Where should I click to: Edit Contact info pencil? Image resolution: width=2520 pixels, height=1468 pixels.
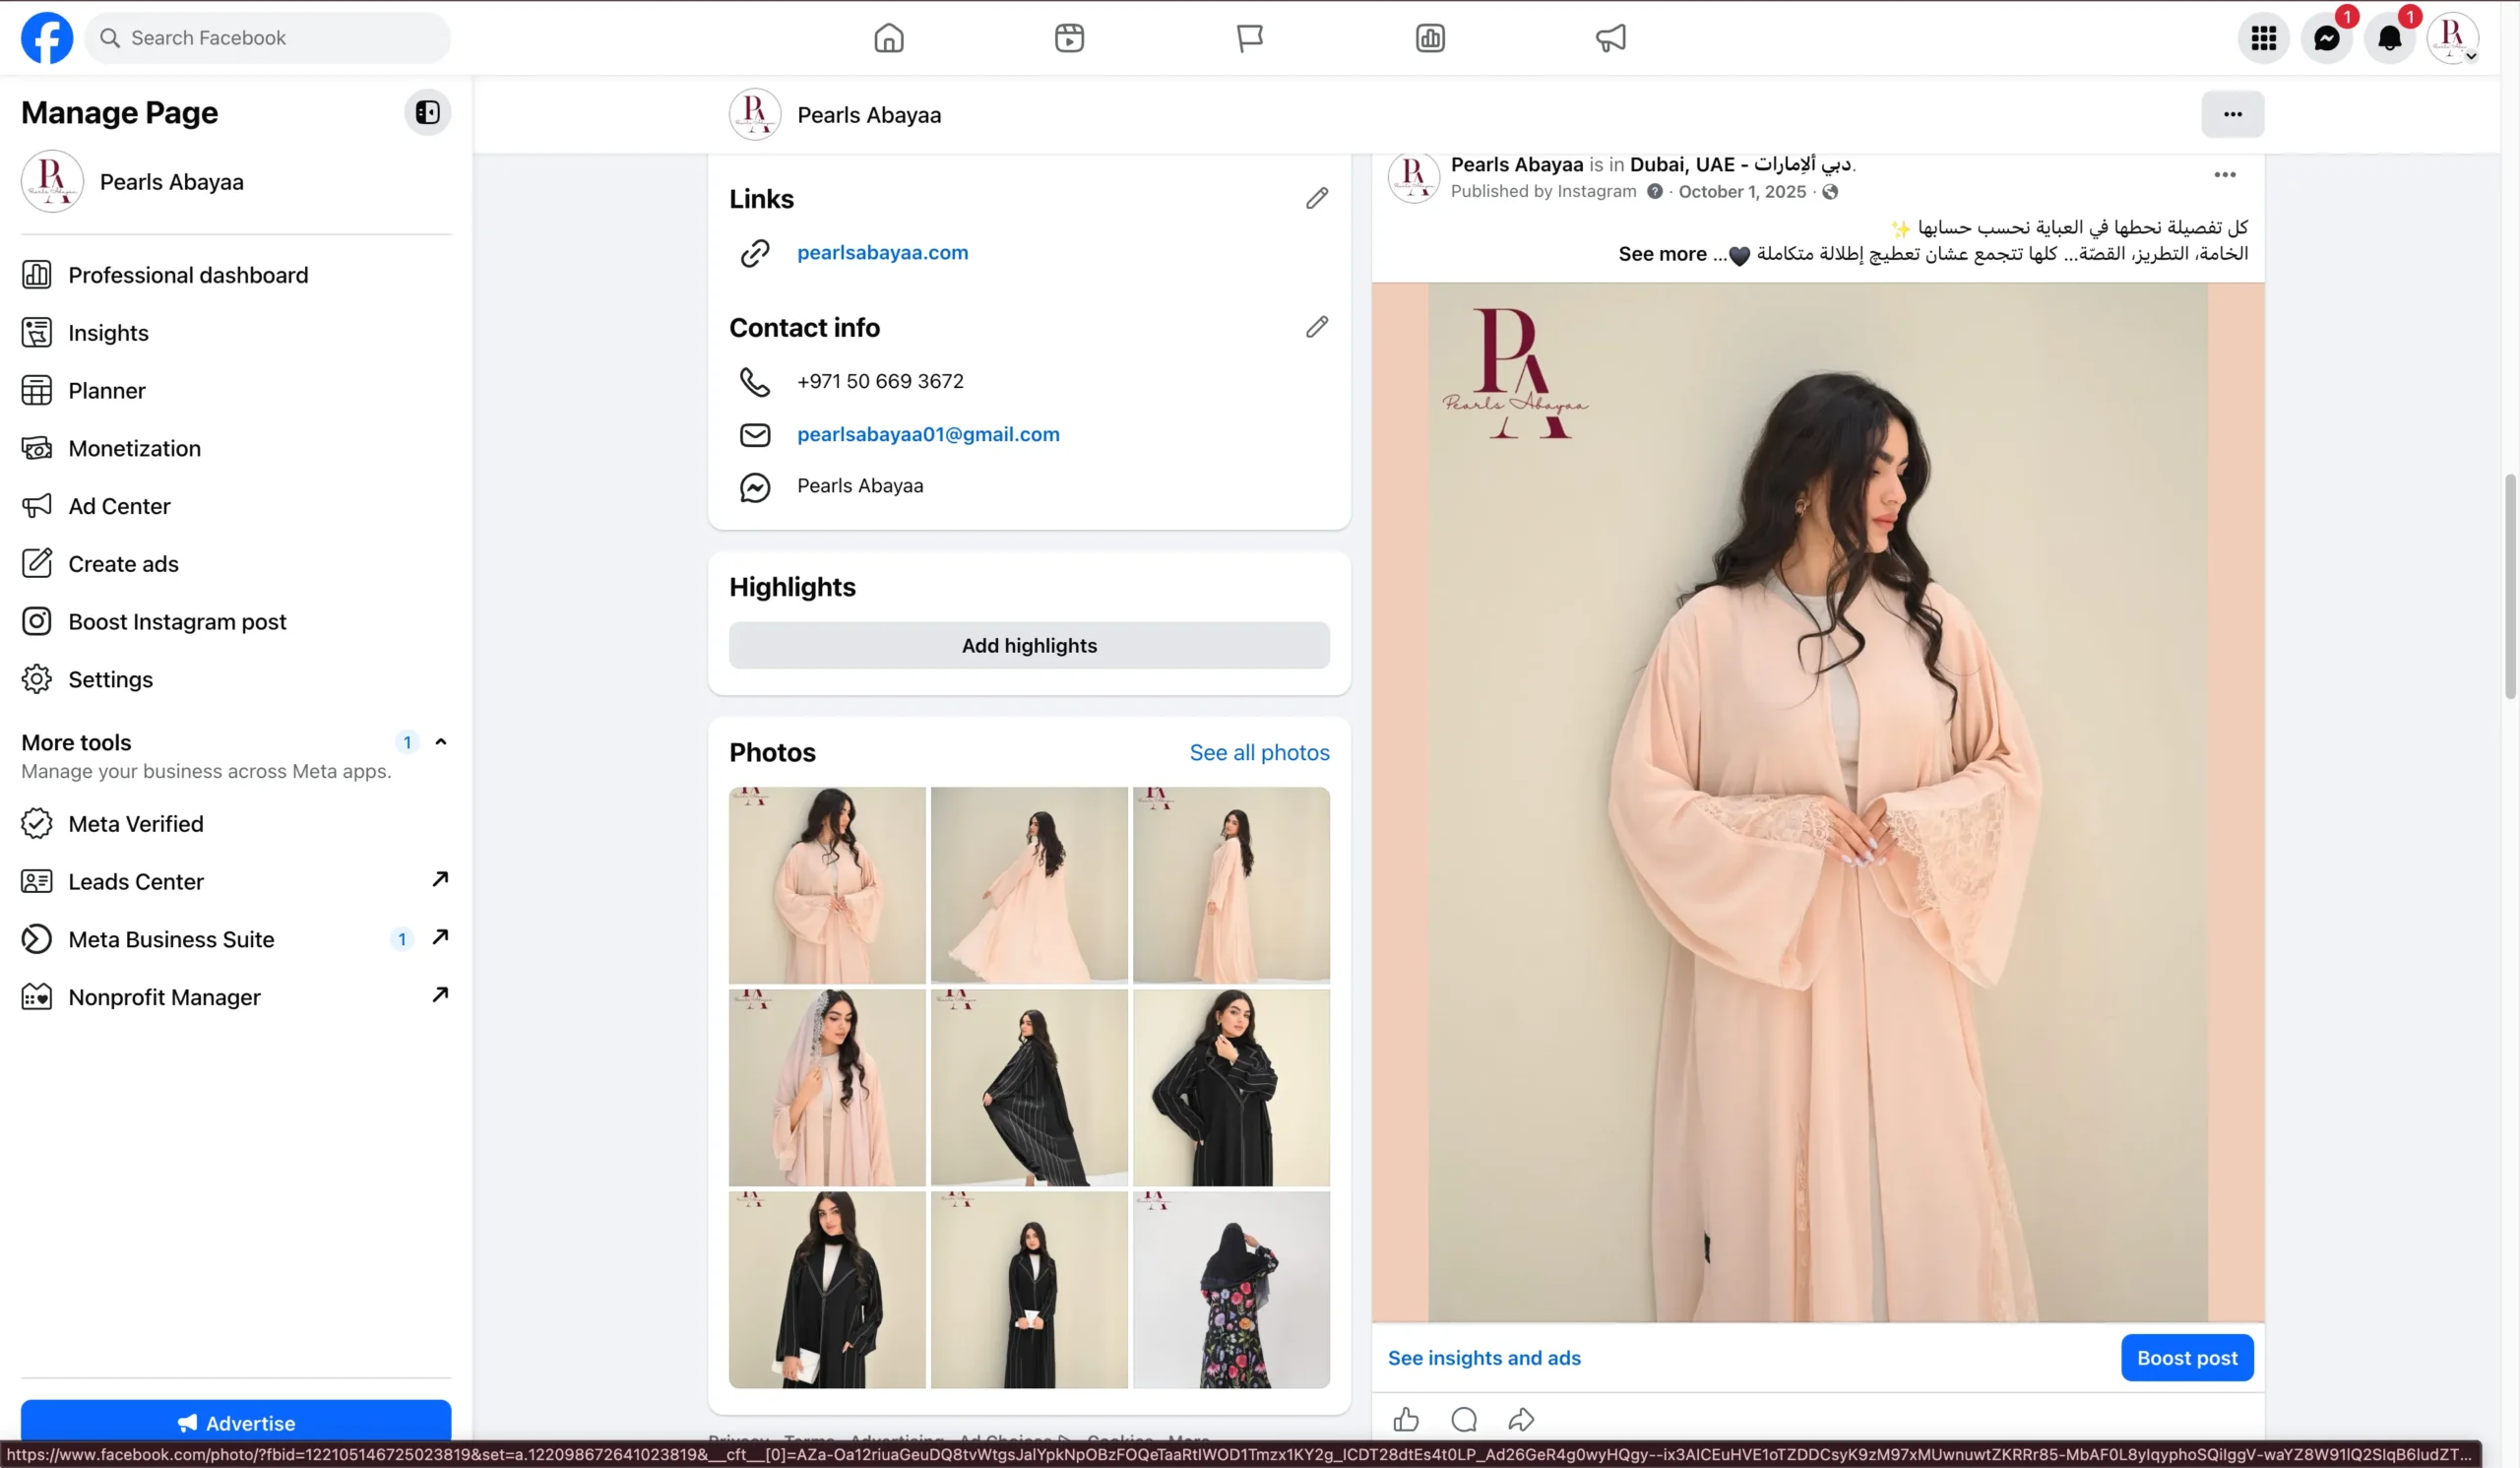click(x=1317, y=327)
